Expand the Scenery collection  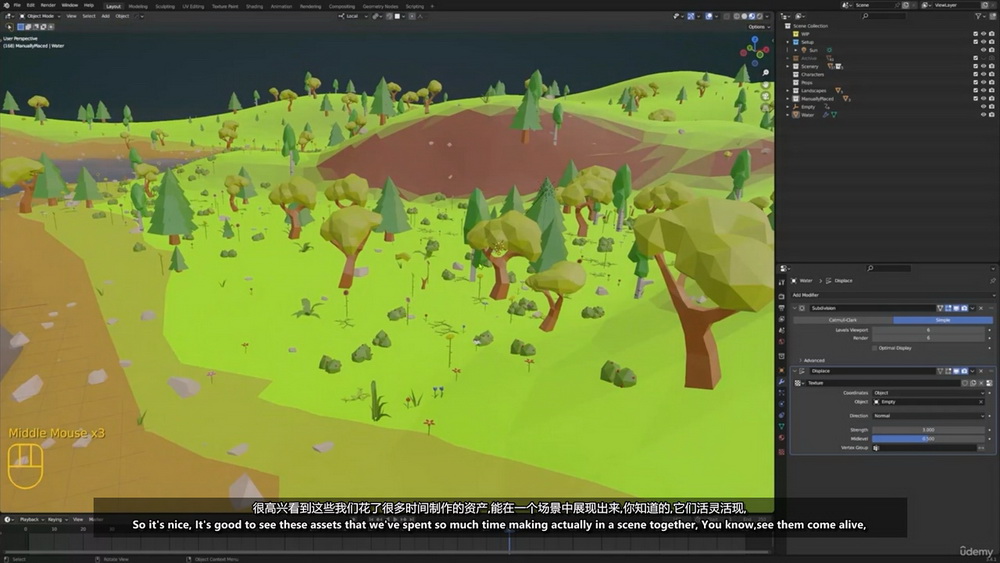(788, 66)
